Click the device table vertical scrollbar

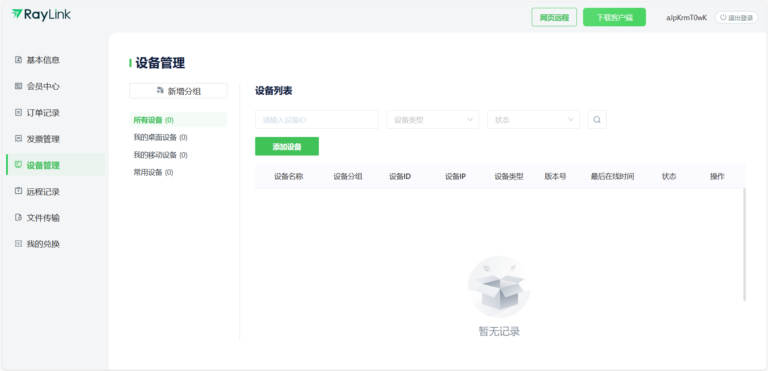point(744,244)
